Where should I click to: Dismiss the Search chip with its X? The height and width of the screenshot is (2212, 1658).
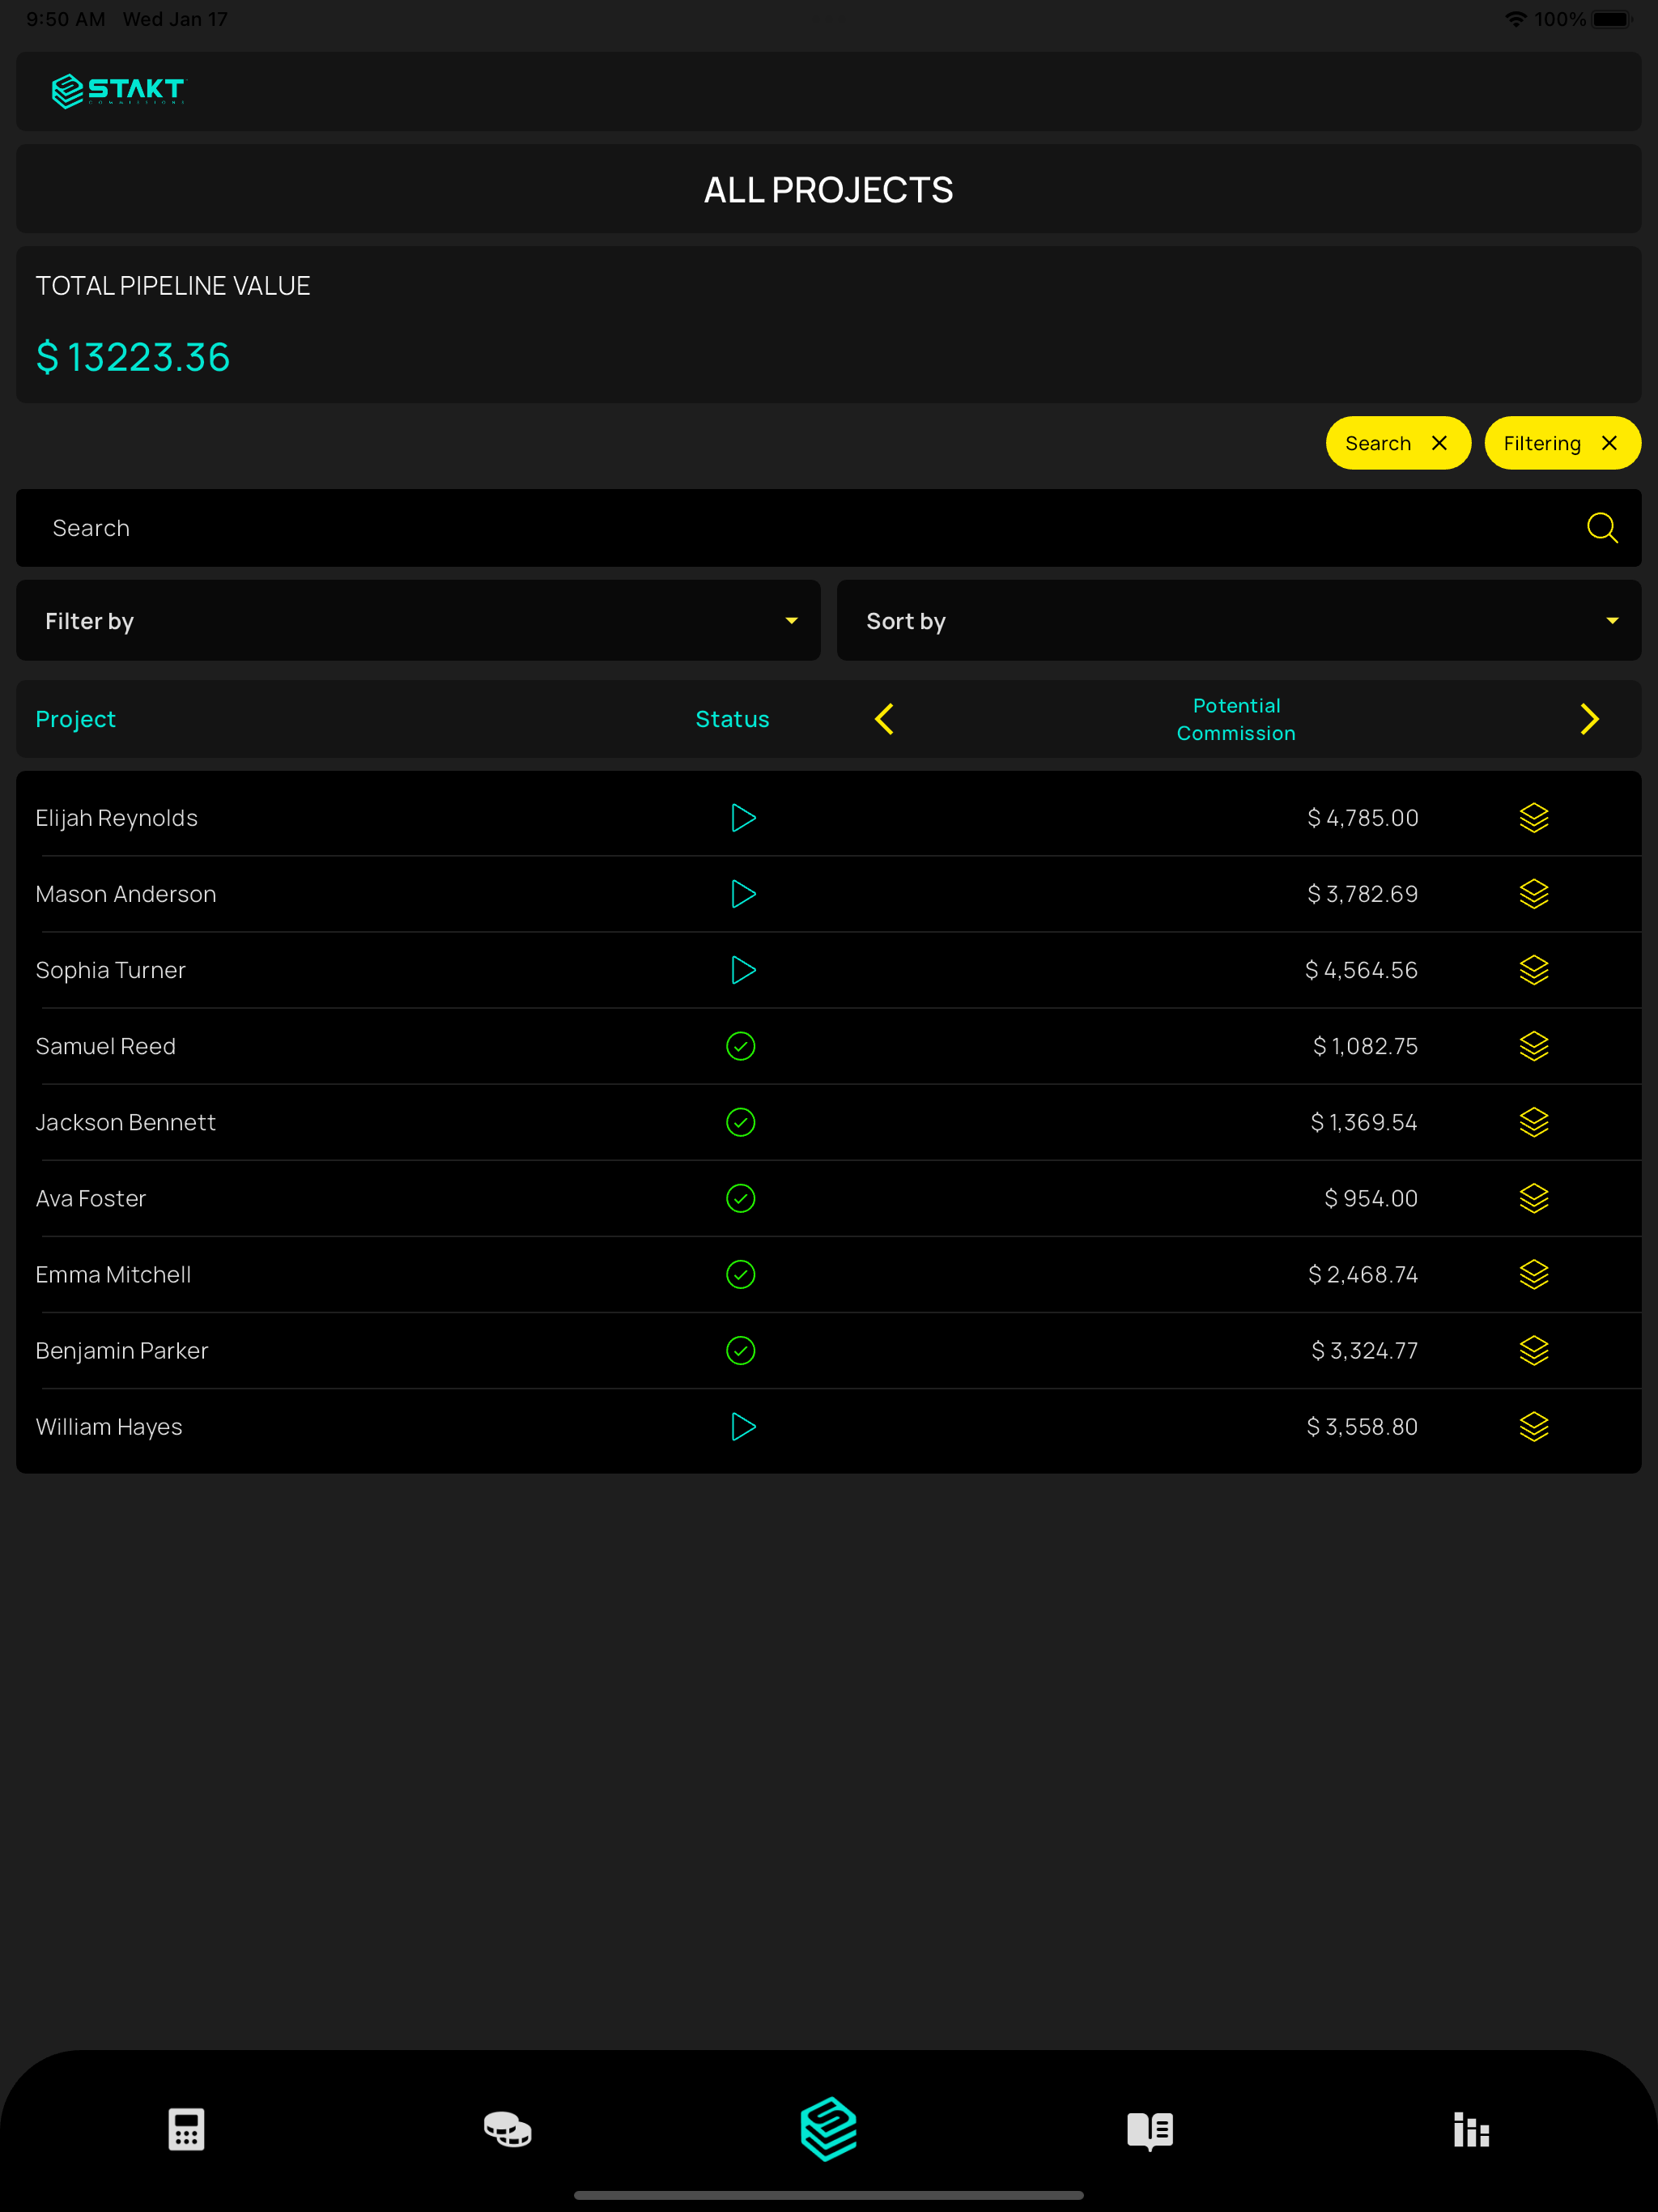pyautogui.click(x=1439, y=443)
